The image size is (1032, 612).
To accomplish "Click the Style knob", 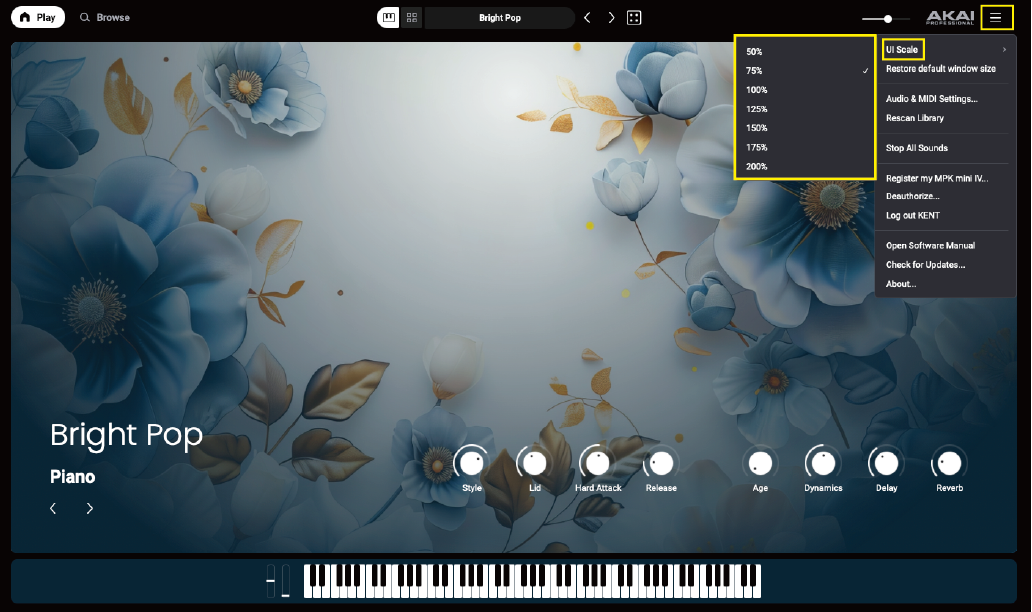I will tap(471, 463).
